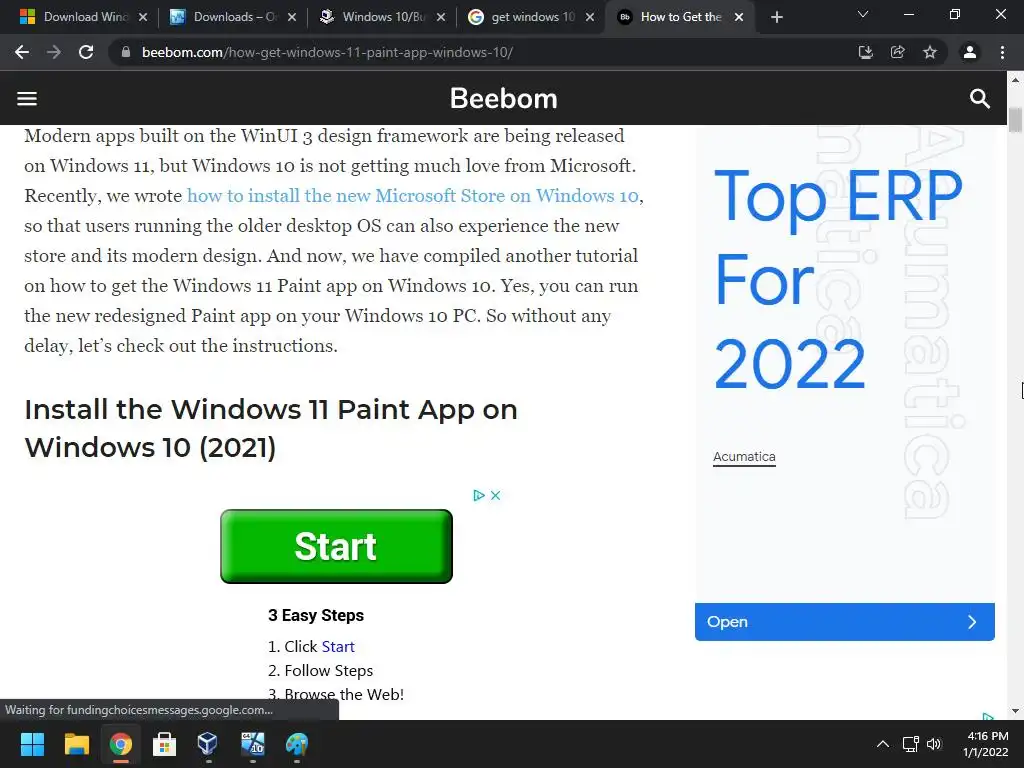Open a new browser tab
The height and width of the screenshot is (768, 1024).
pyautogui.click(x=776, y=17)
